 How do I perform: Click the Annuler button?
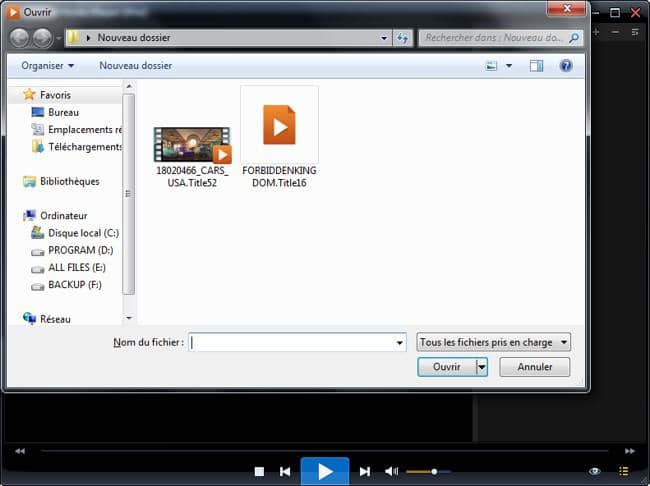(x=534, y=367)
